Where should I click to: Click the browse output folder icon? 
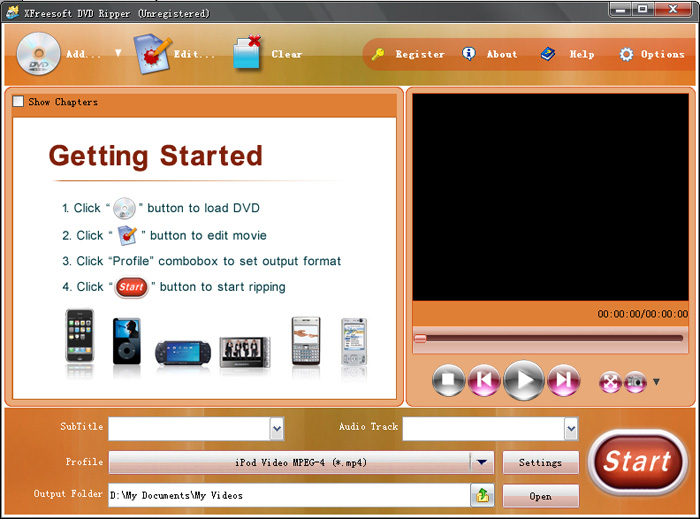(483, 495)
